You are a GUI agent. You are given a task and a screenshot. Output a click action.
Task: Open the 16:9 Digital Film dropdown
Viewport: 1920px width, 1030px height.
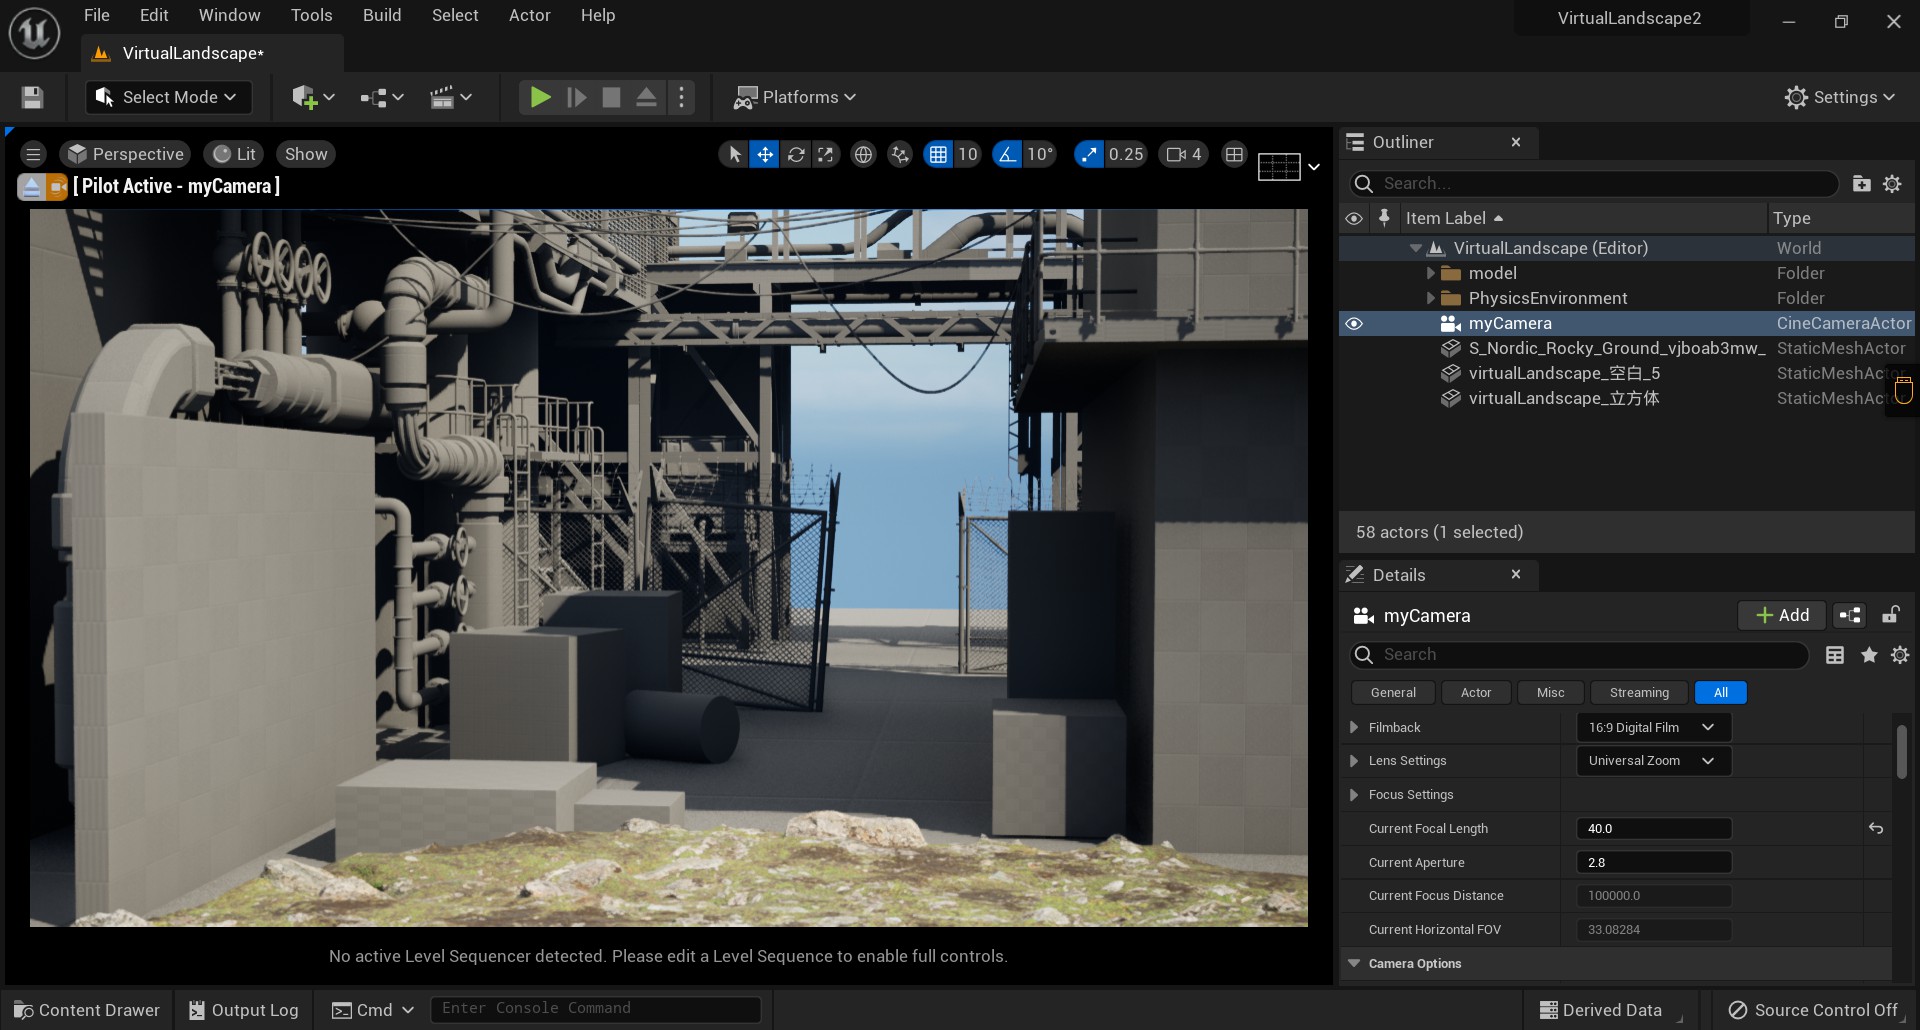pyautogui.click(x=1653, y=728)
